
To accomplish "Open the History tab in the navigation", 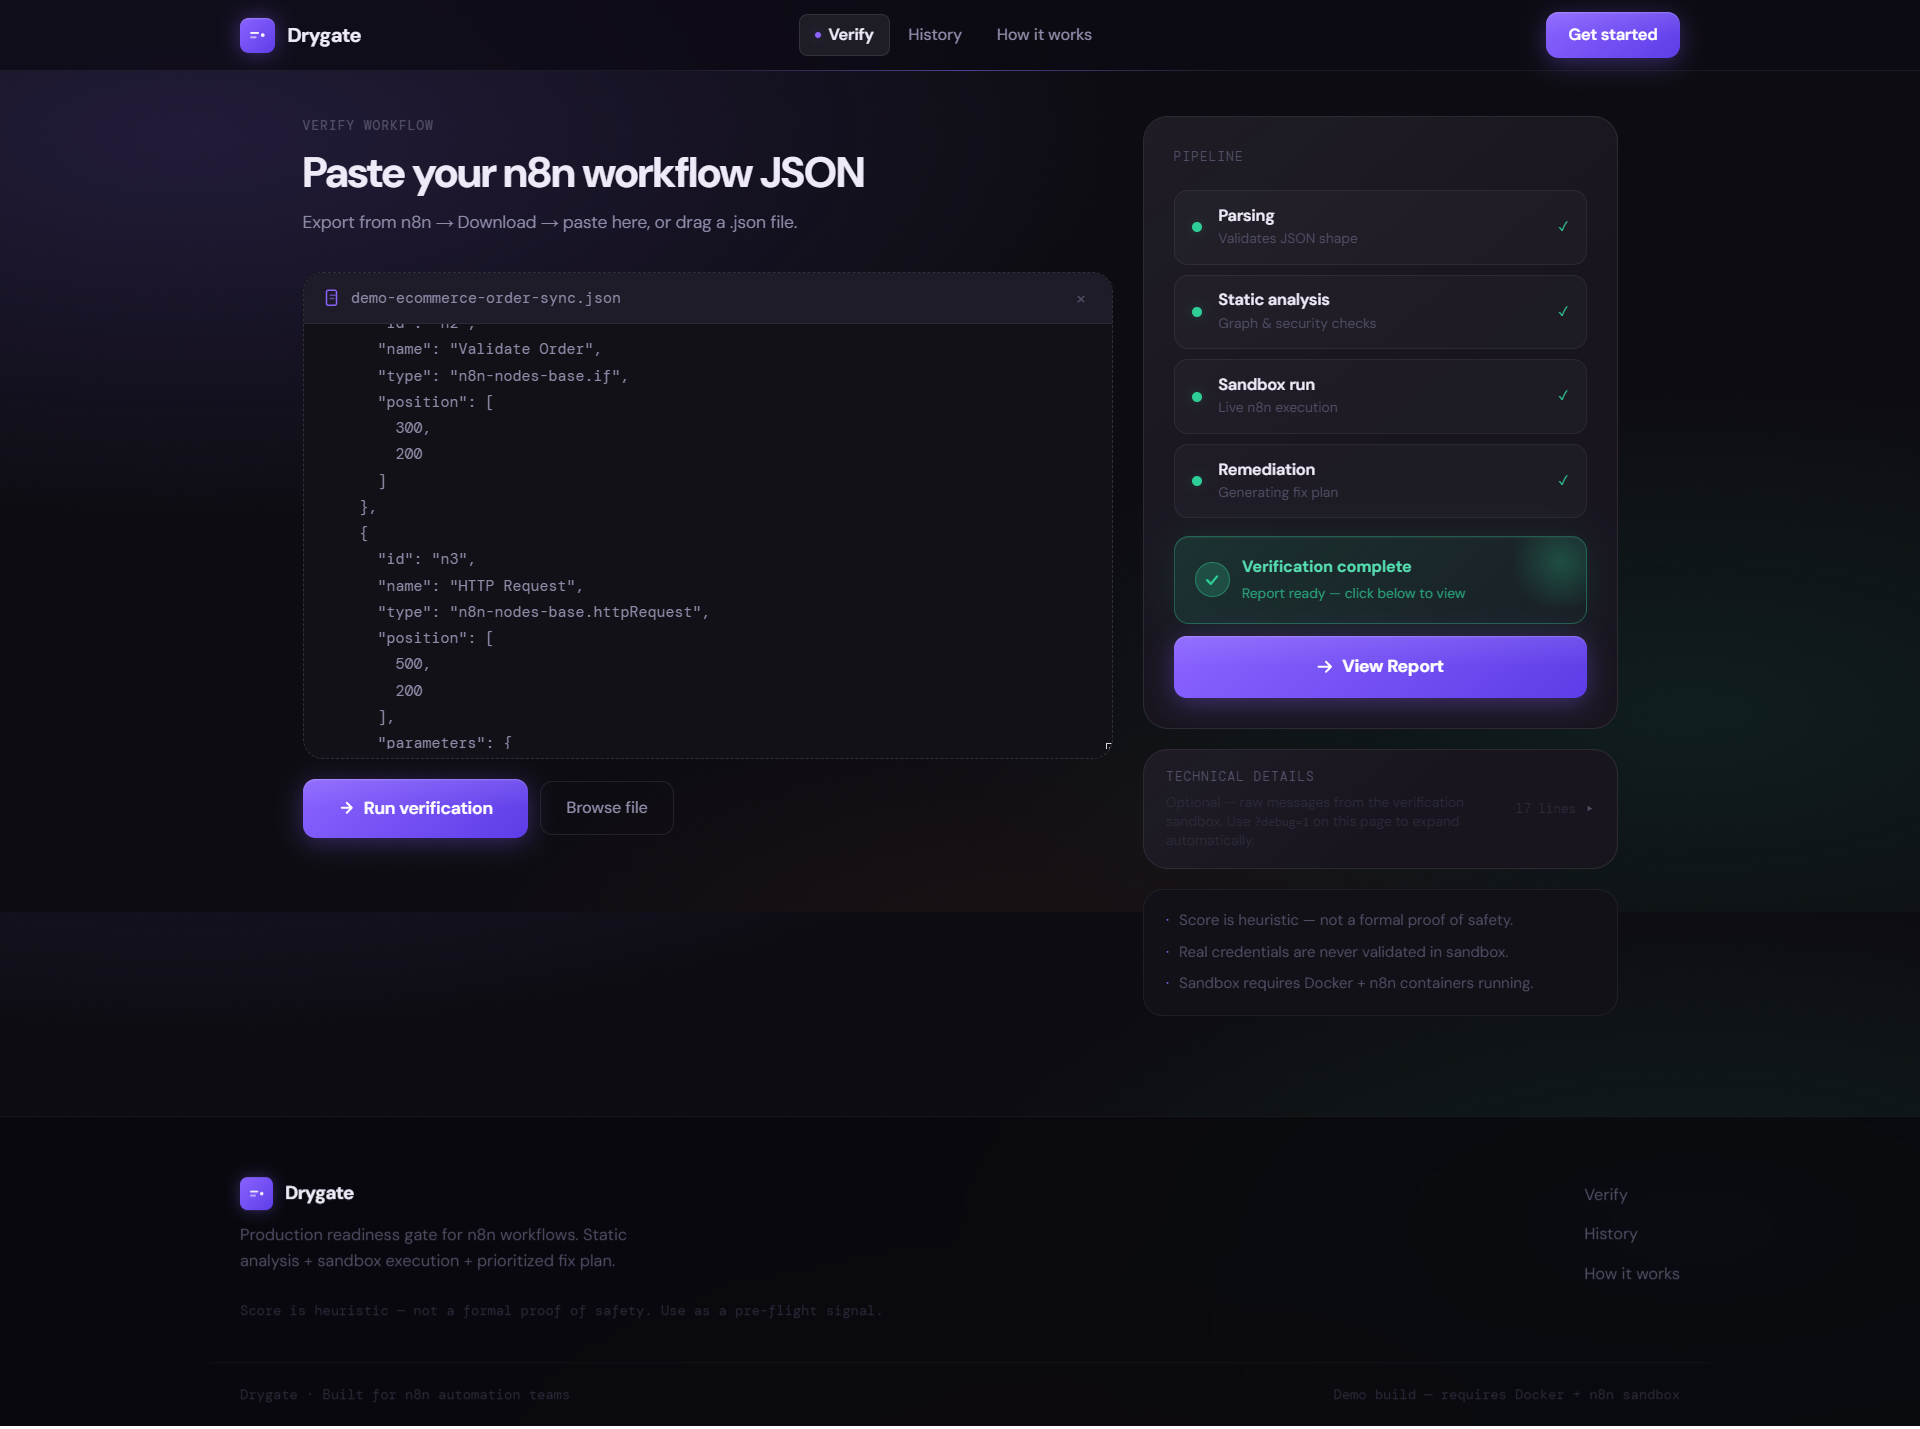I will (935, 35).
